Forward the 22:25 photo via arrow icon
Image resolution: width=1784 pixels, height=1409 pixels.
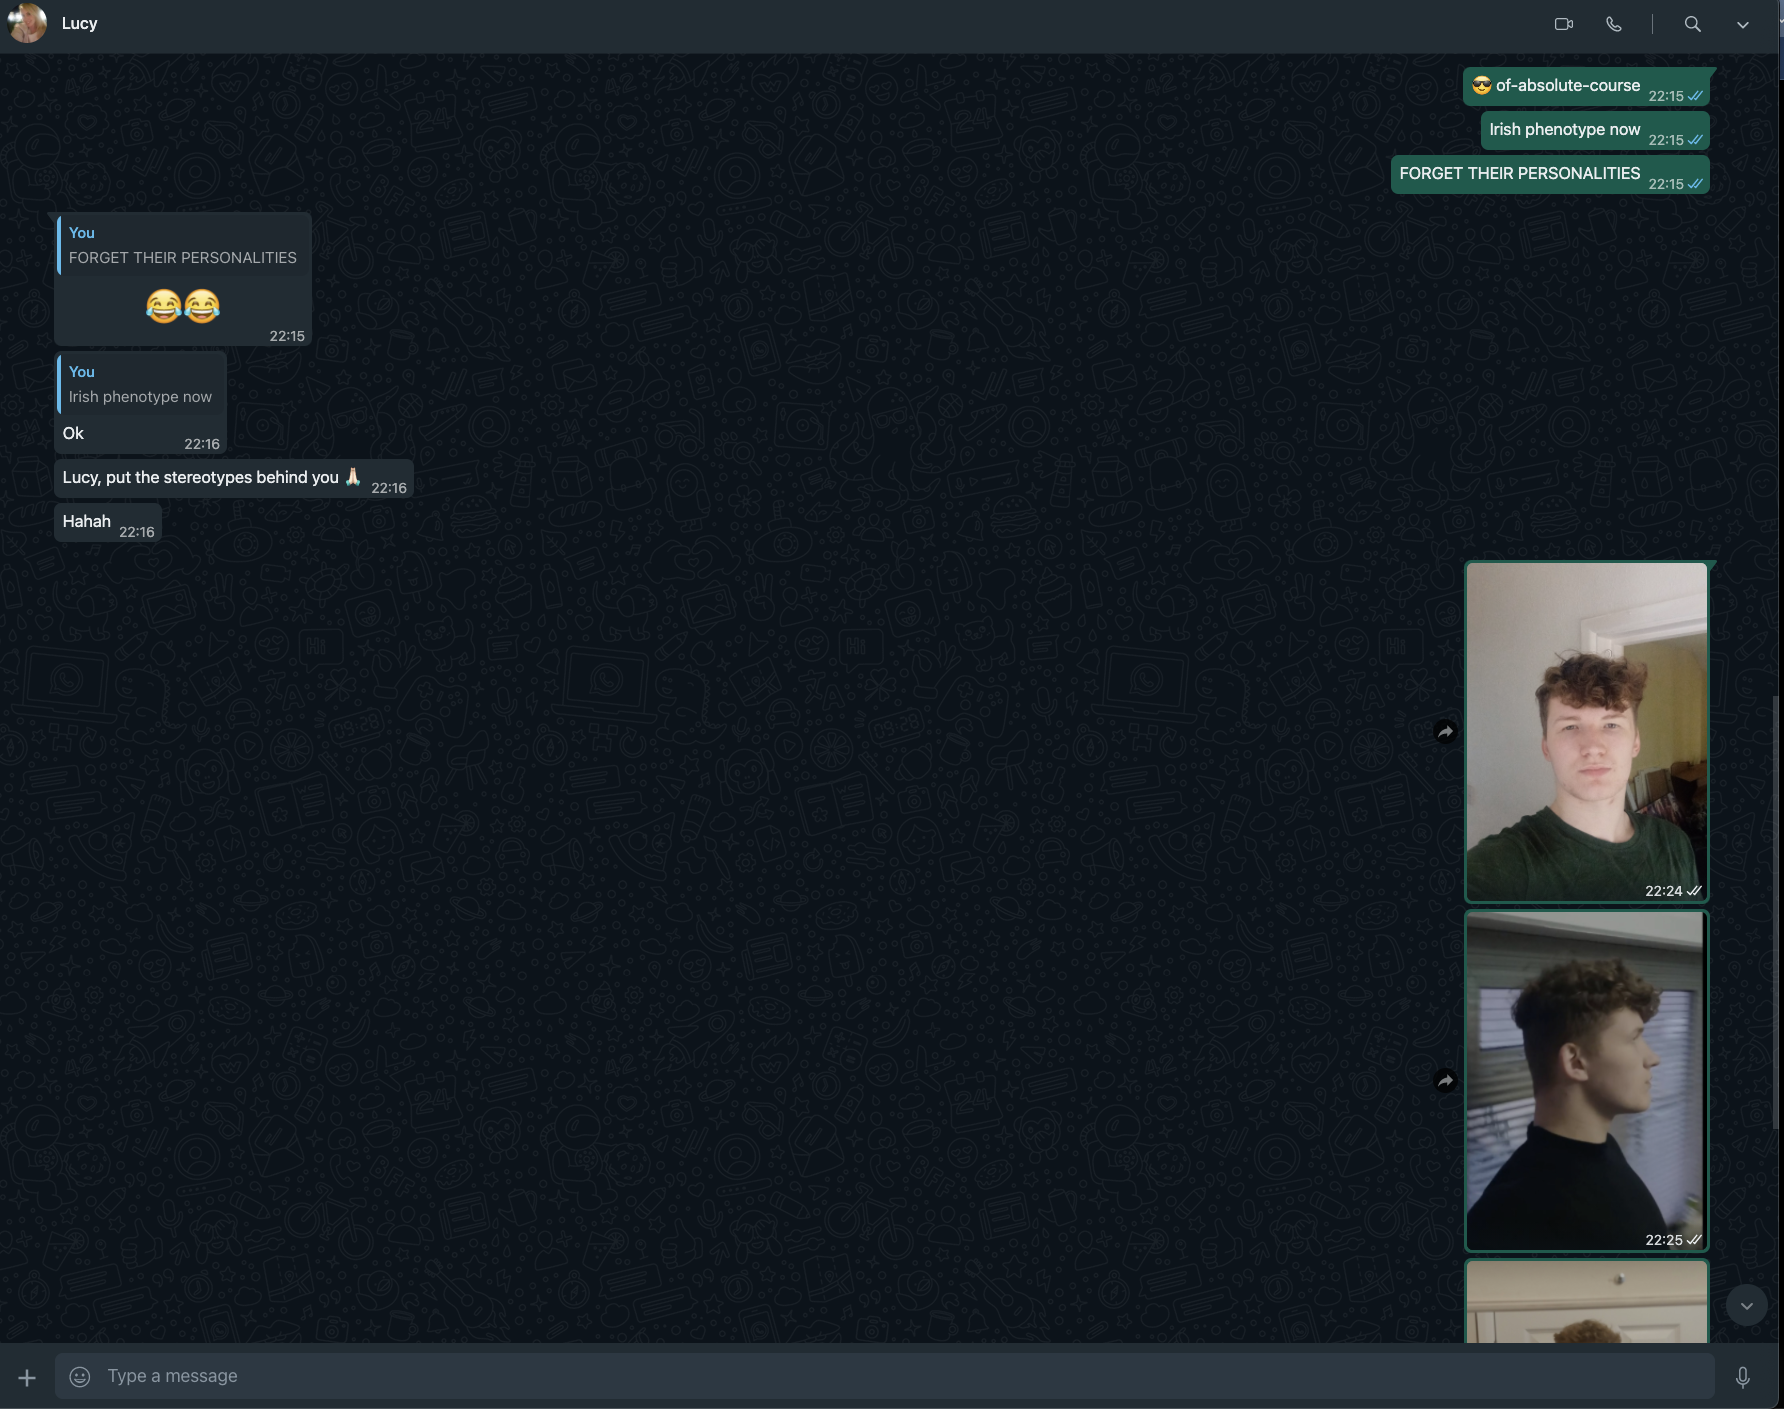click(x=1445, y=1081)
